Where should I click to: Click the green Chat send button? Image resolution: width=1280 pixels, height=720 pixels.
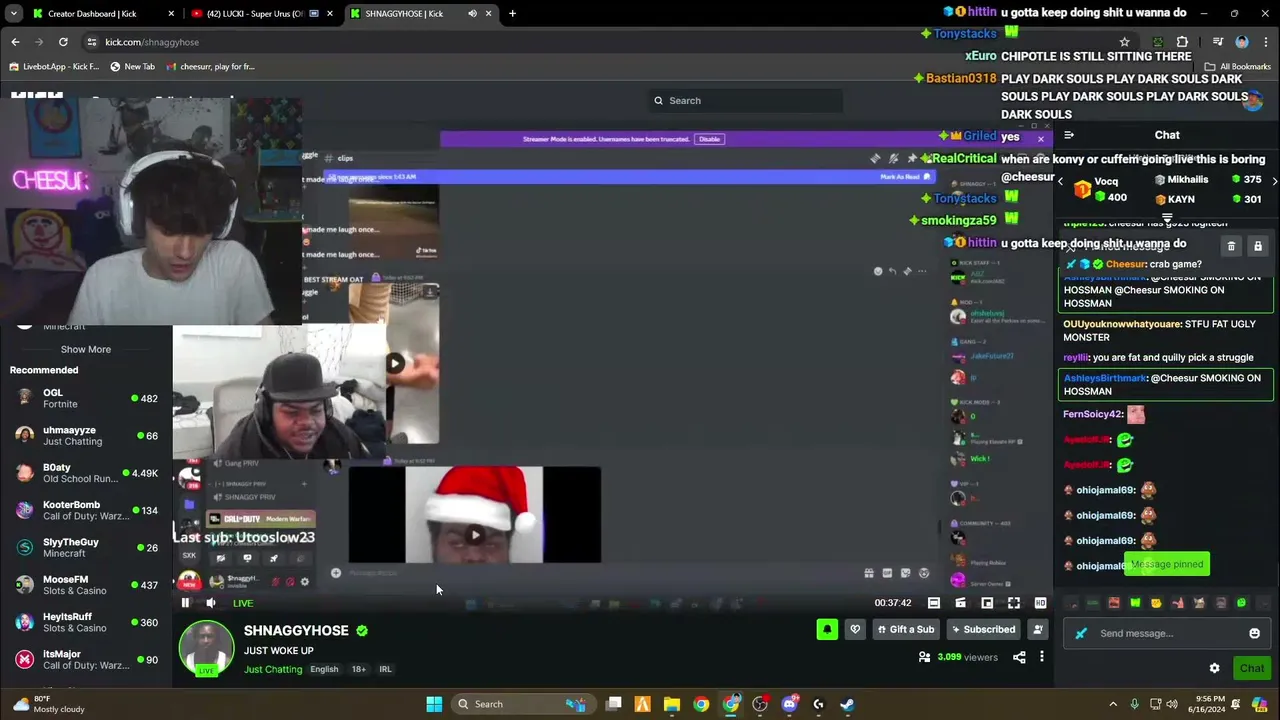pyautogui.click(x=1252, y=668)
